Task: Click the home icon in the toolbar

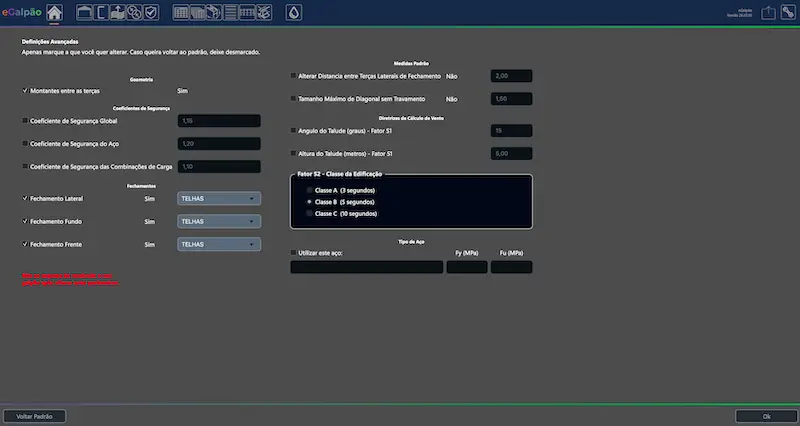Action: (x=55, y=13)
